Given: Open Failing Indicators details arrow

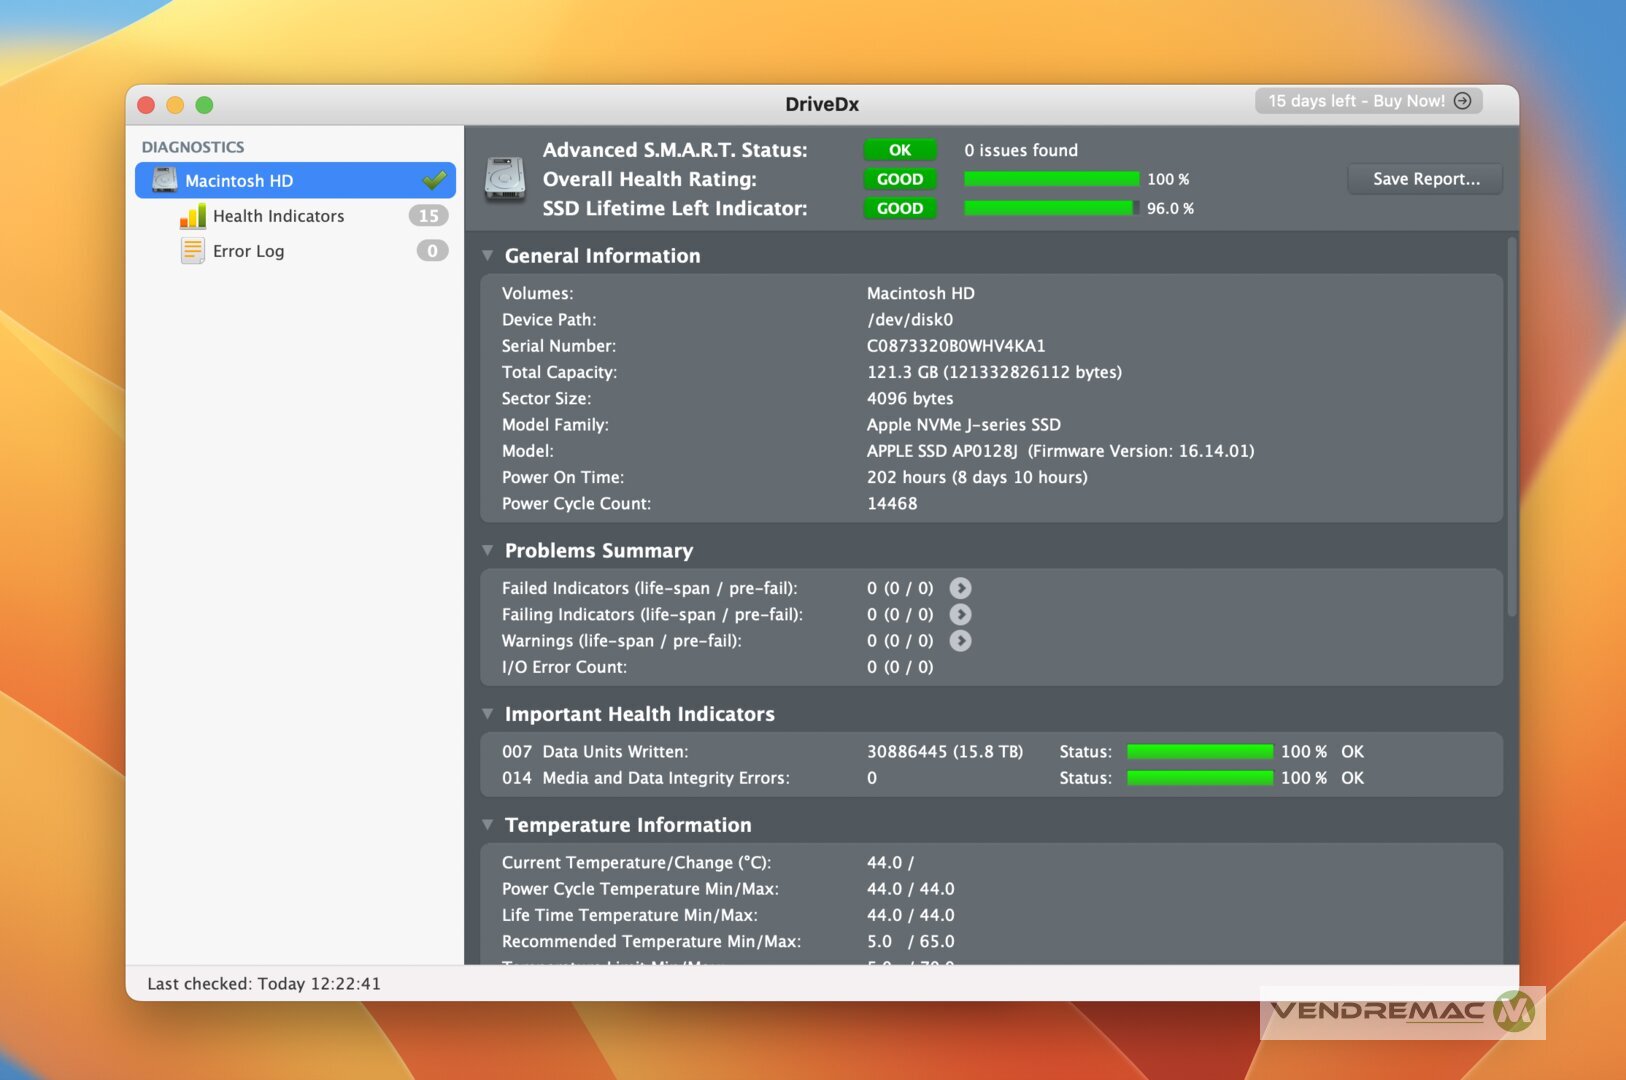Looking at the screenshot, I should click(x=960, y=614).
